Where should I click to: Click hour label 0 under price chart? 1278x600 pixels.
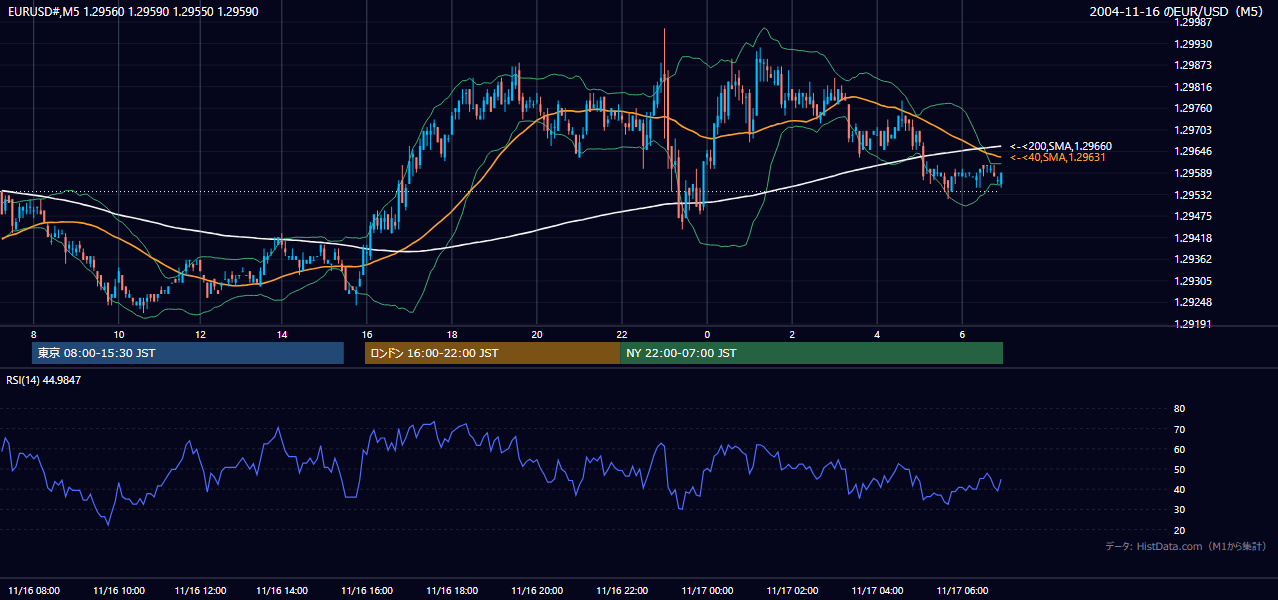(x=707, y=334)
